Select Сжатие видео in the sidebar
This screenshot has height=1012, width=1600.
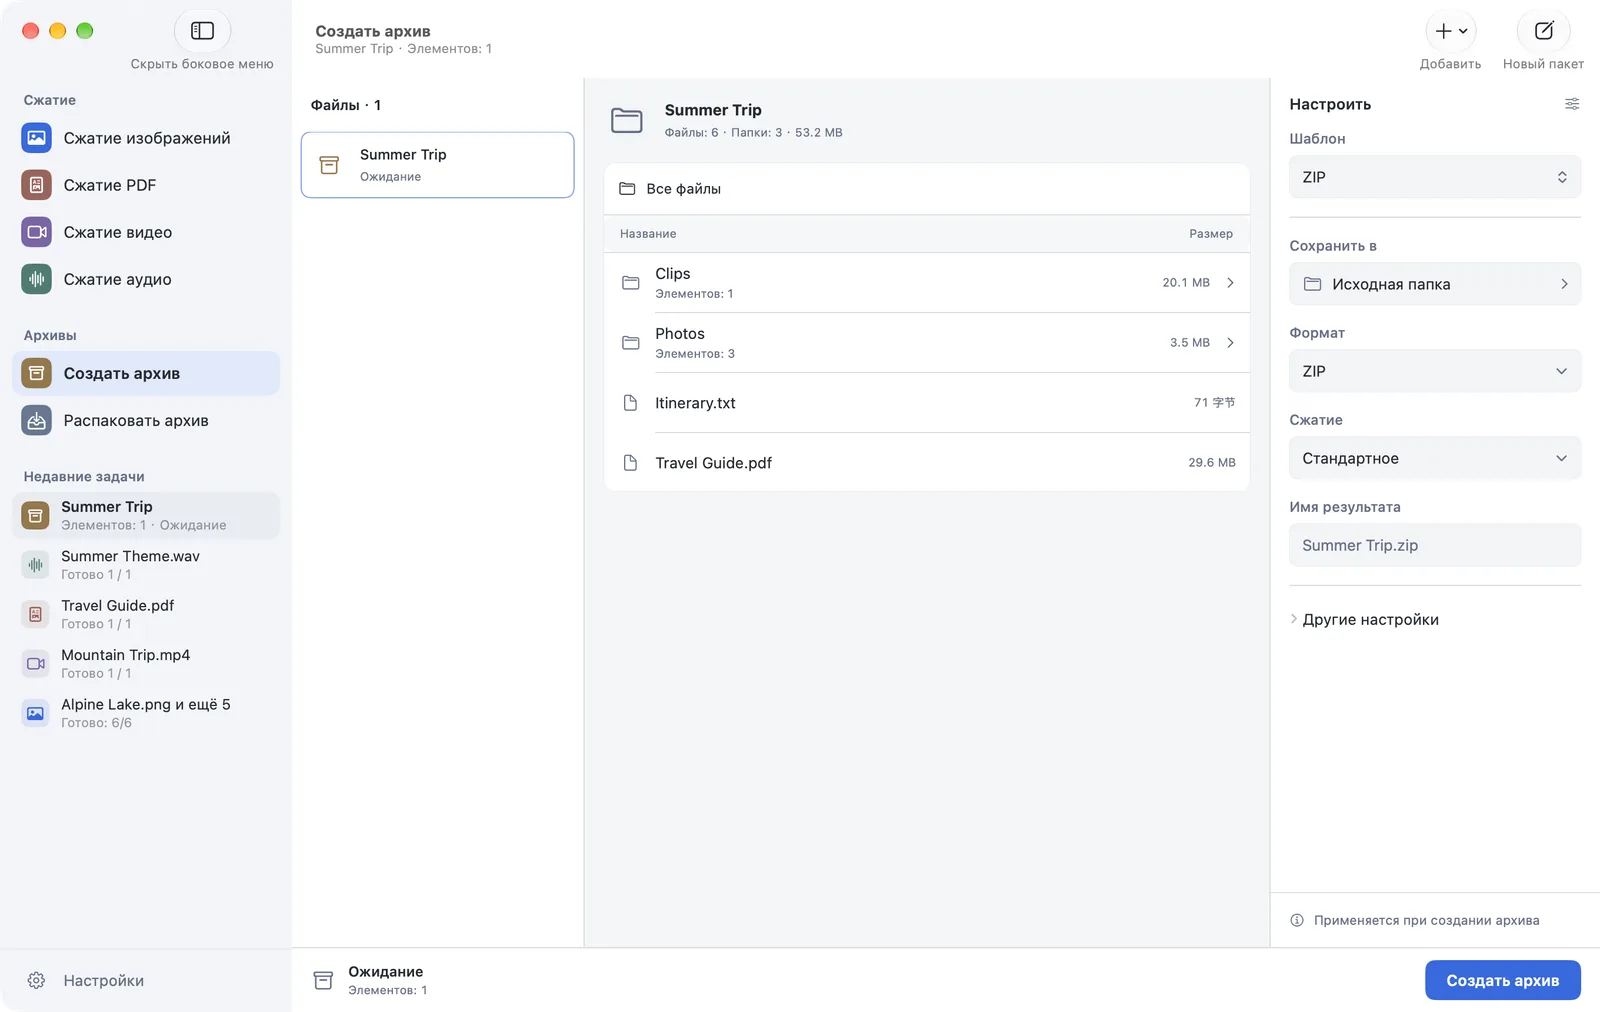pyautogui.click(x=146, y=232)
